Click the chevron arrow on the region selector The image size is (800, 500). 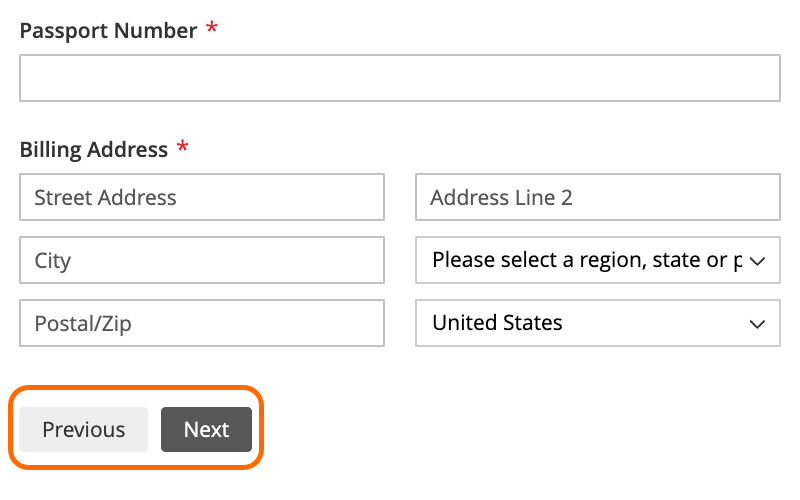pos(757,261)
